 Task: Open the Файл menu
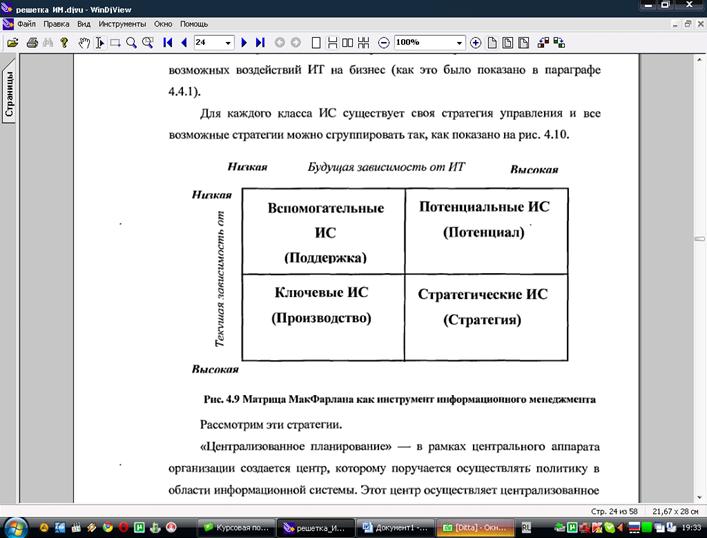pyautogui.click(x=26, y=22)
